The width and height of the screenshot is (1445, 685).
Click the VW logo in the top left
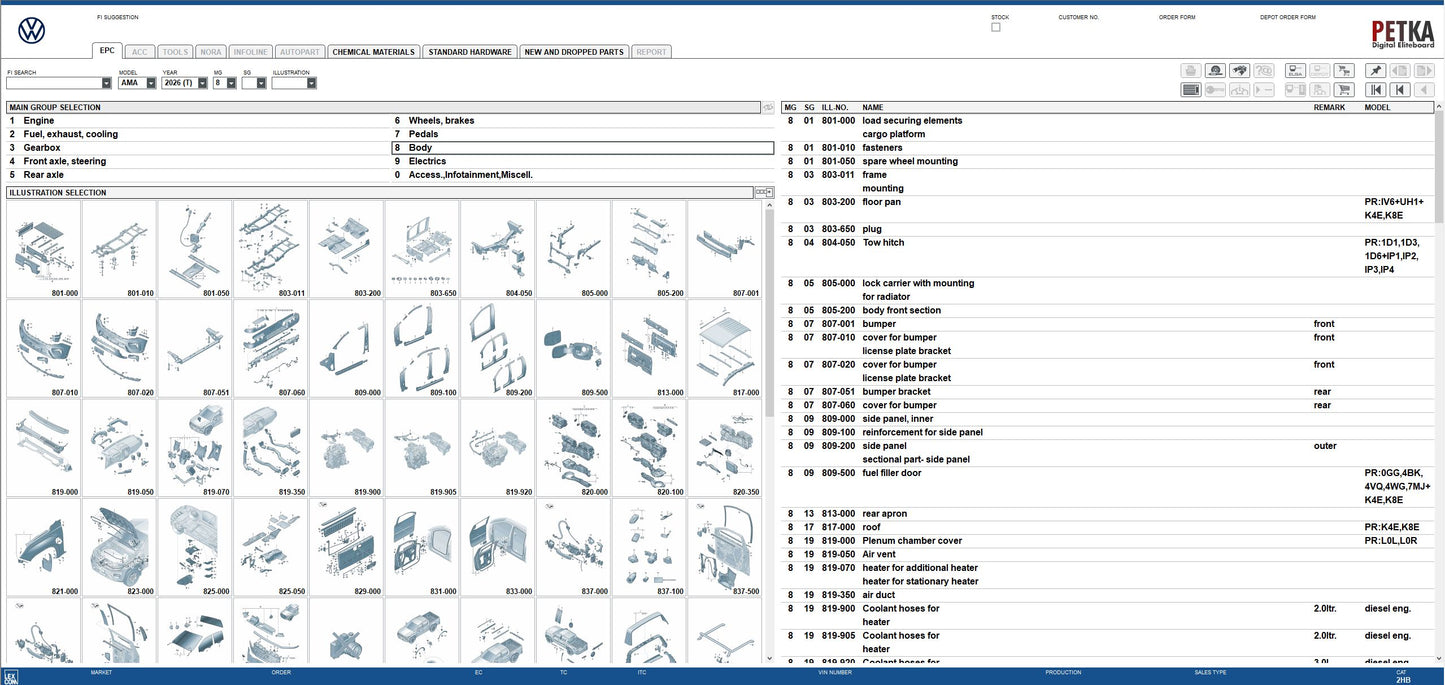(x=31, y=29)
